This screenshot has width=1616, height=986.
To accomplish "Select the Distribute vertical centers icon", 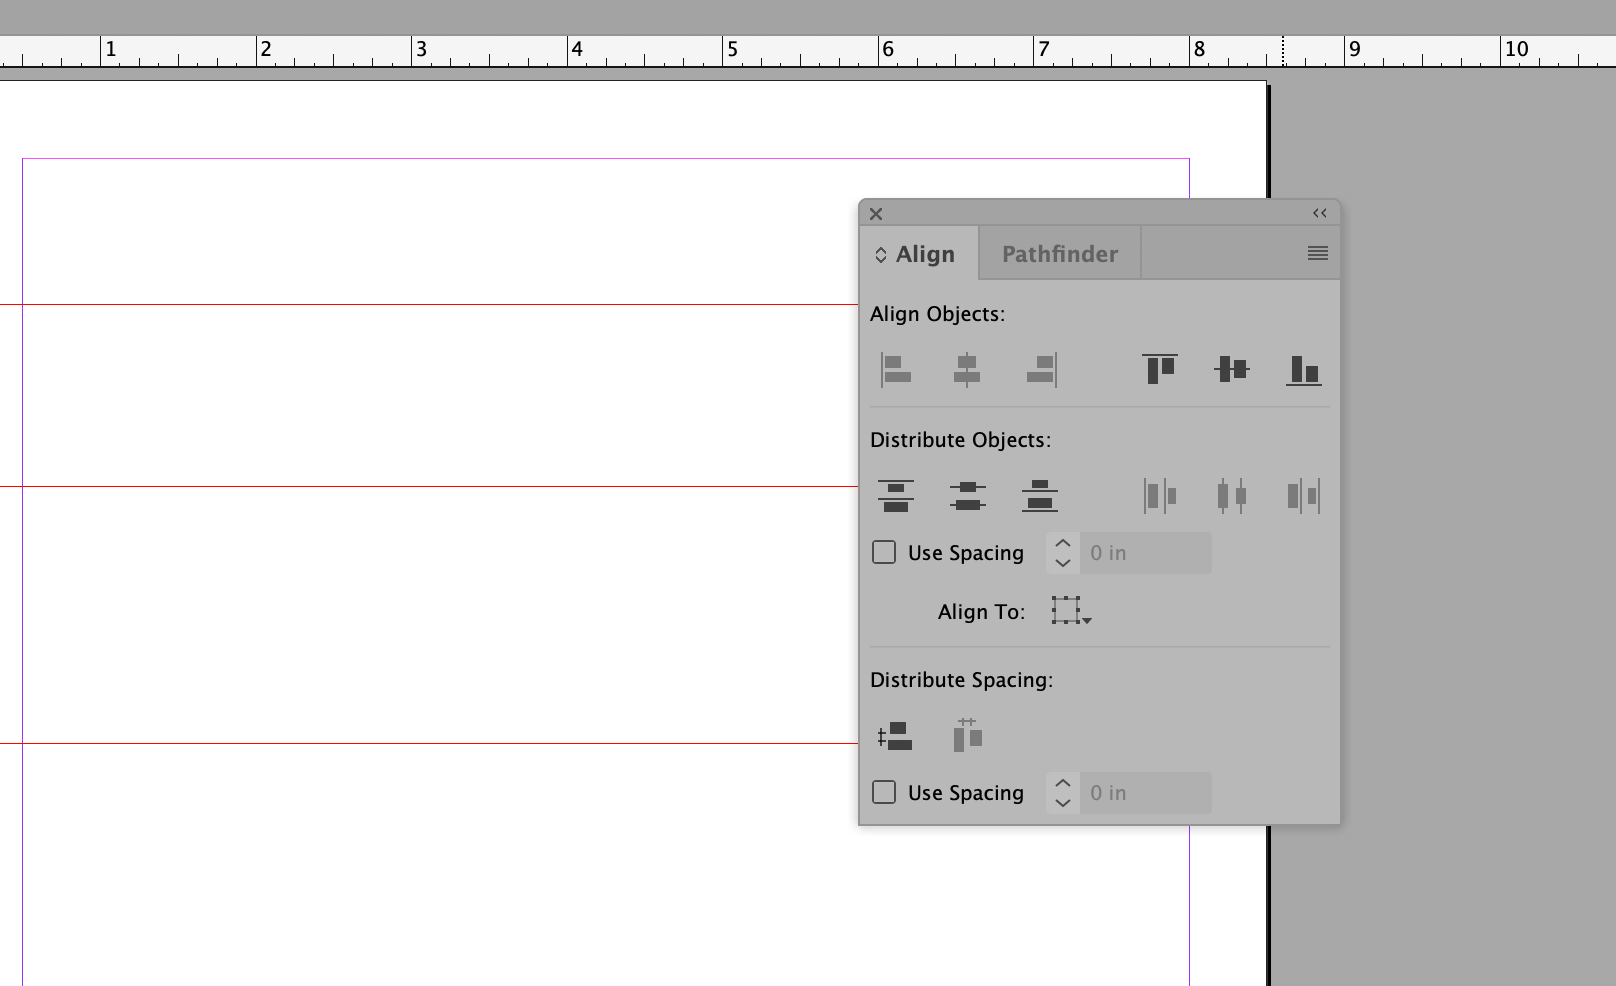I will click(967, 495).
